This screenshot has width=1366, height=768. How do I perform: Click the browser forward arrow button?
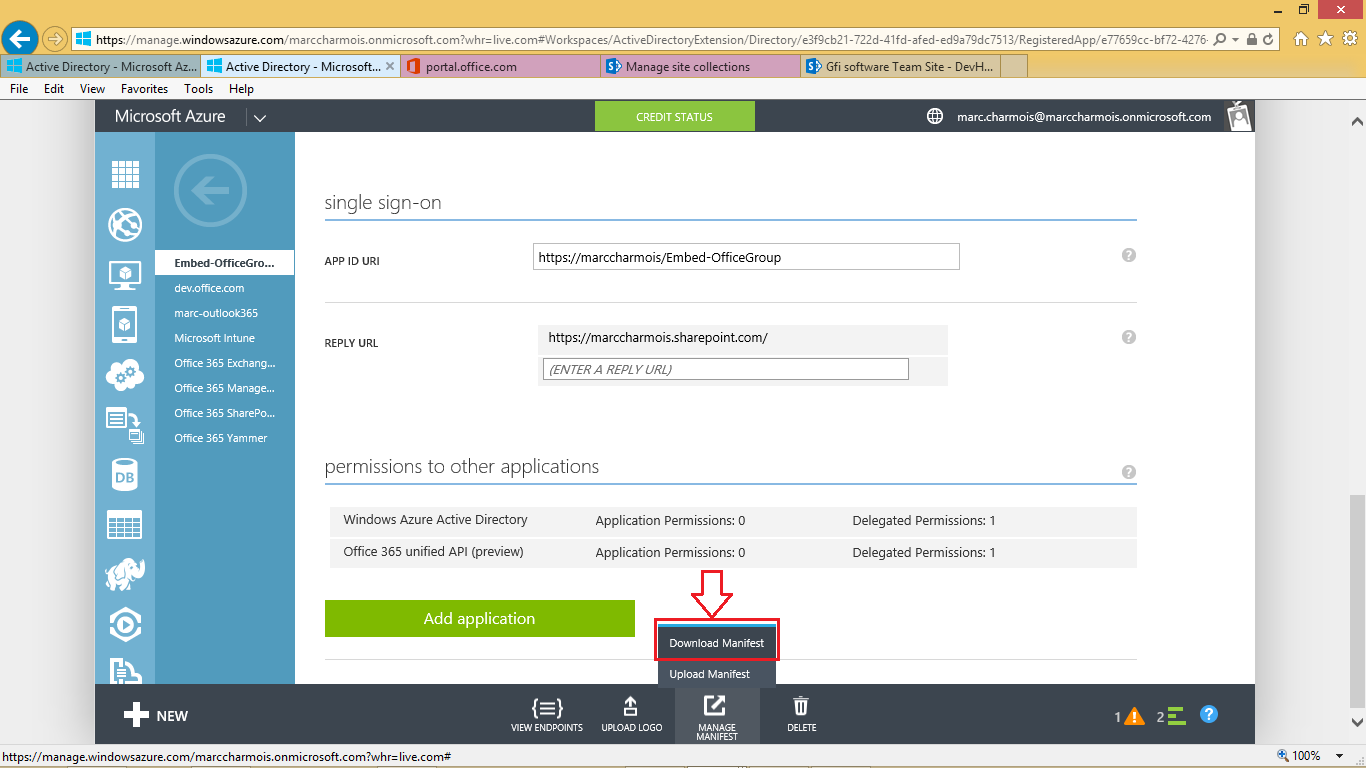[54, 39]
